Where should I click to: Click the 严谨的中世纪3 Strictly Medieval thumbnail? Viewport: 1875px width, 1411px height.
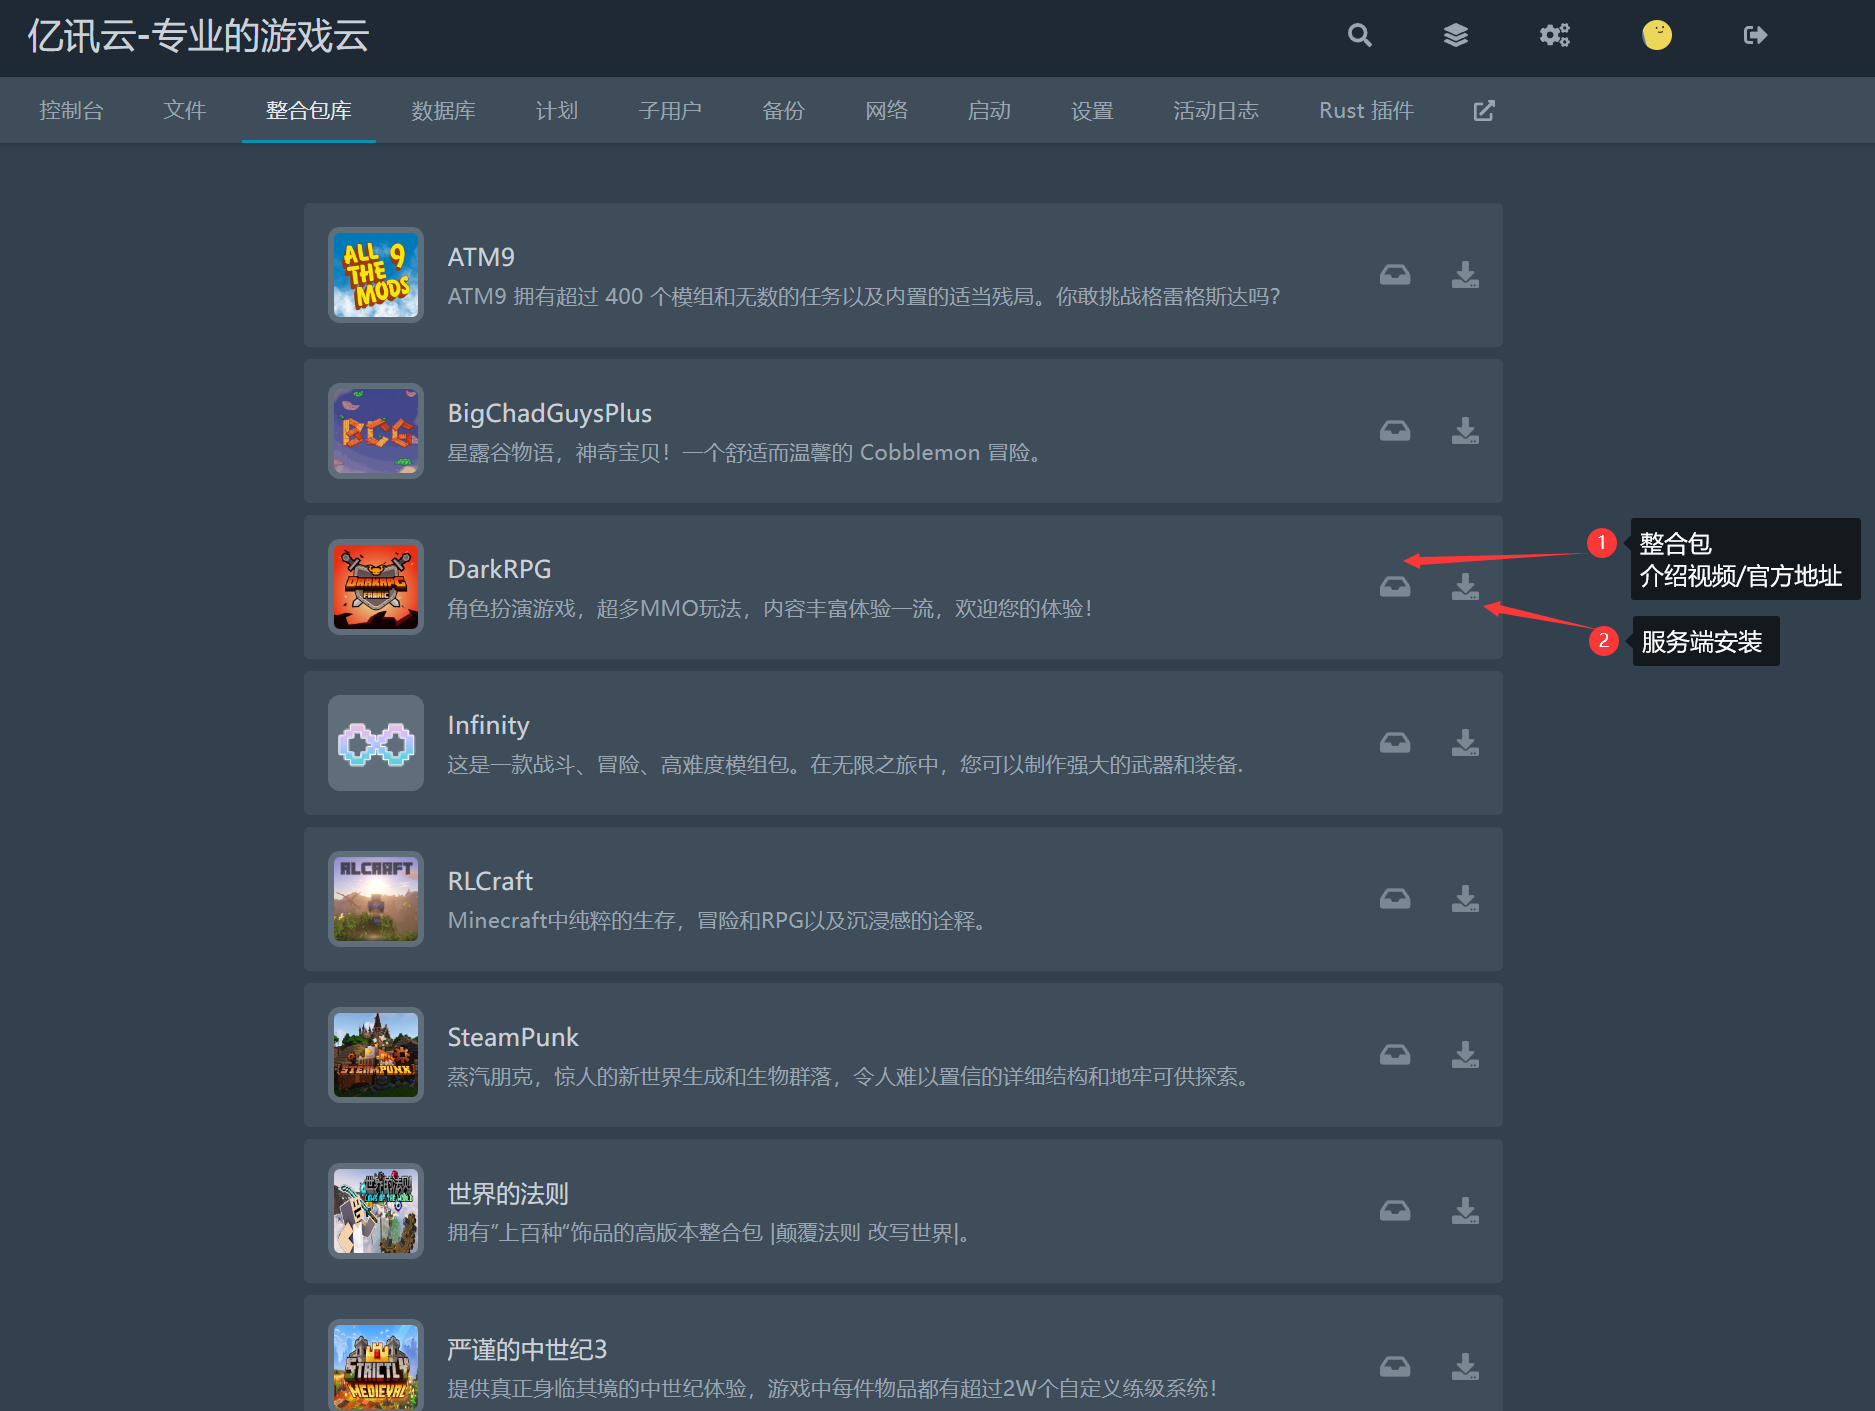pos(376,1365)
